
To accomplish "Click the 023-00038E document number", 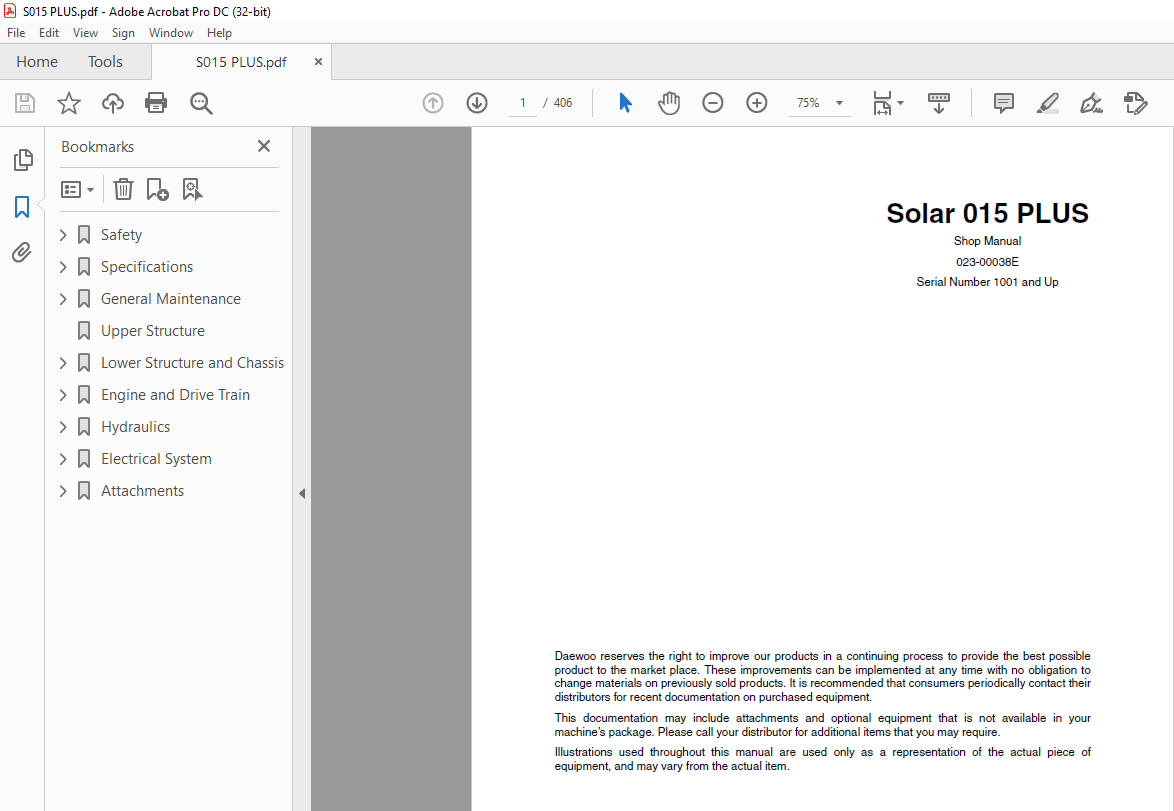I will [x=987, y=262].
